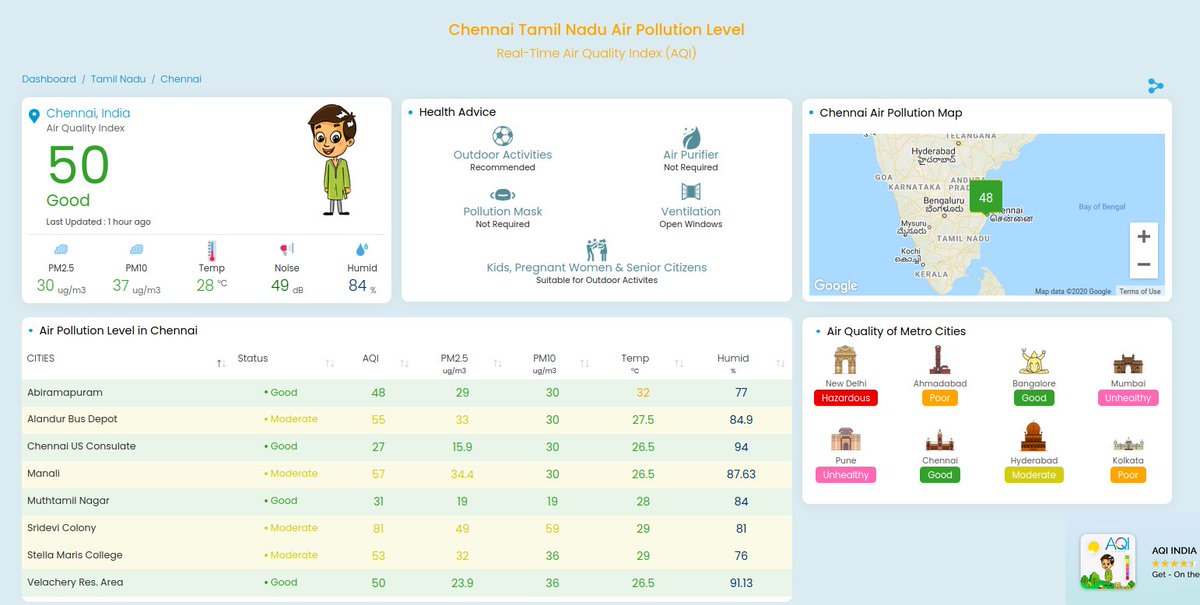Click the location pin icon beside Chennai, India

click(x=36, y=118)
